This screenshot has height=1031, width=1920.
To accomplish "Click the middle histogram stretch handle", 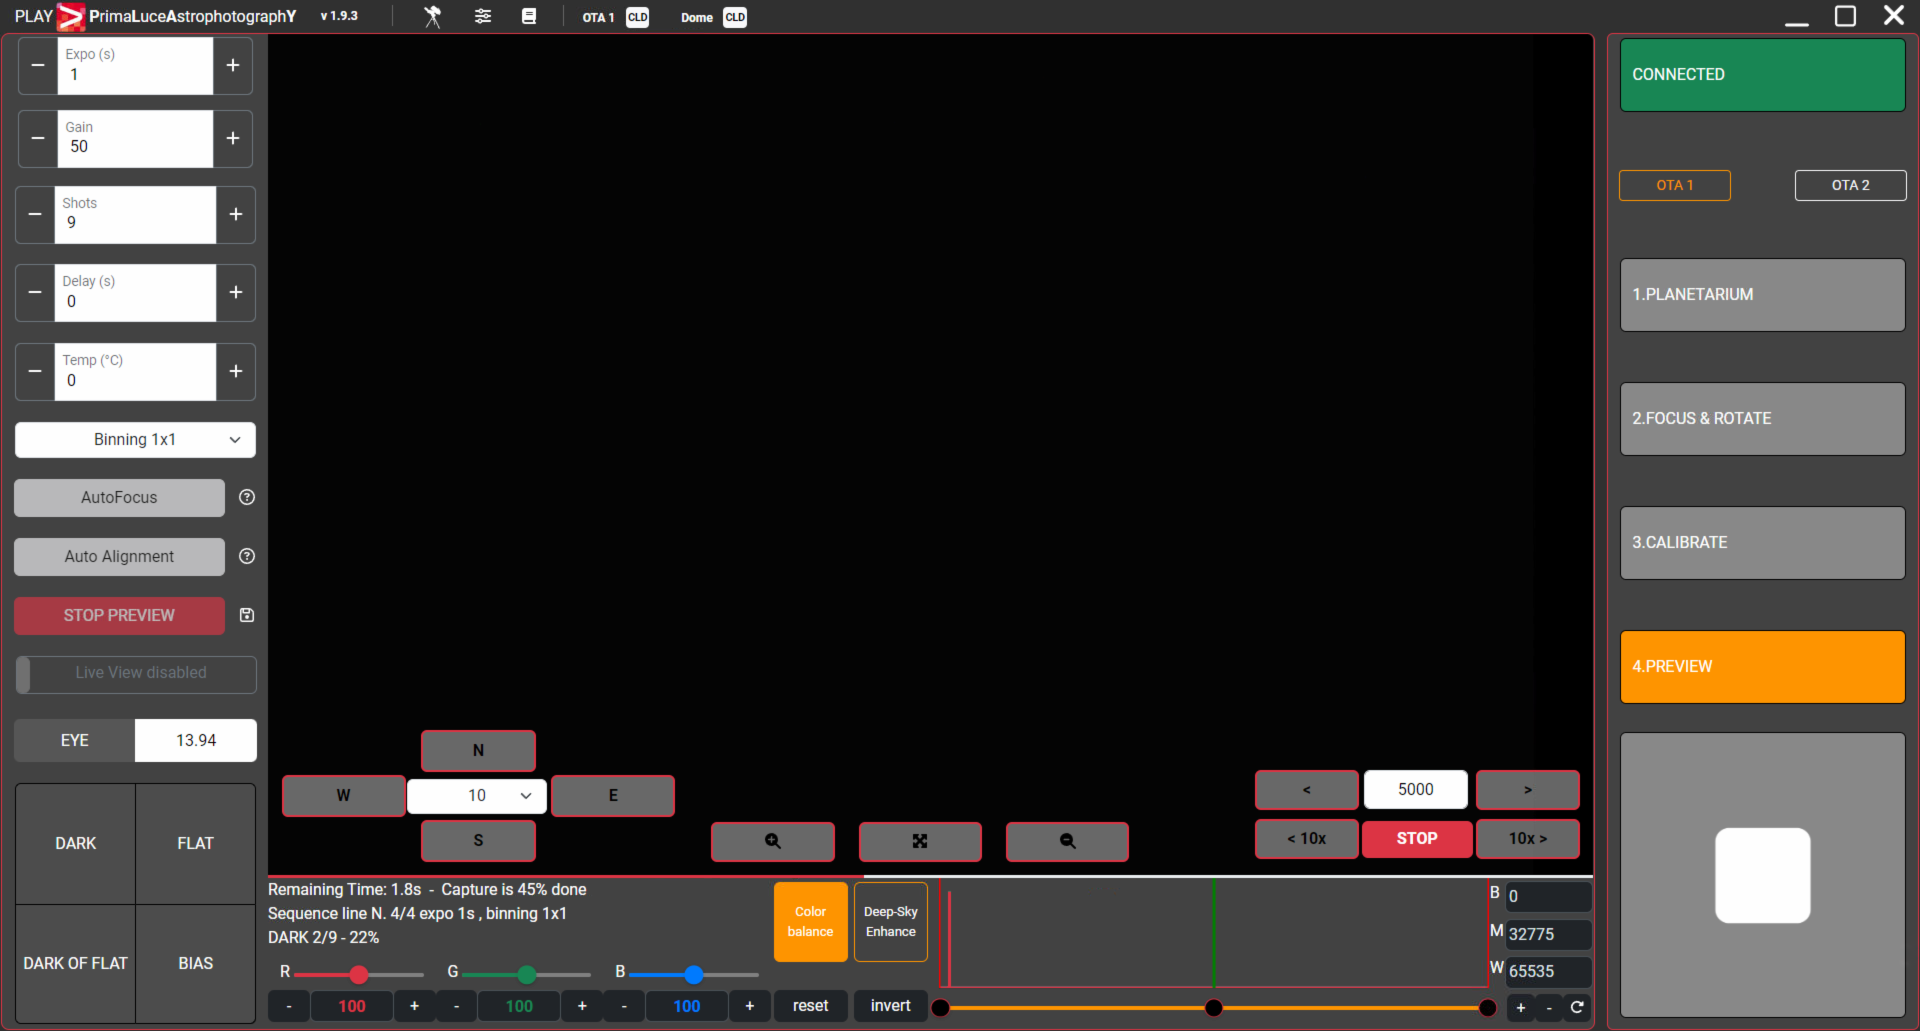I will point(1213,1007).
